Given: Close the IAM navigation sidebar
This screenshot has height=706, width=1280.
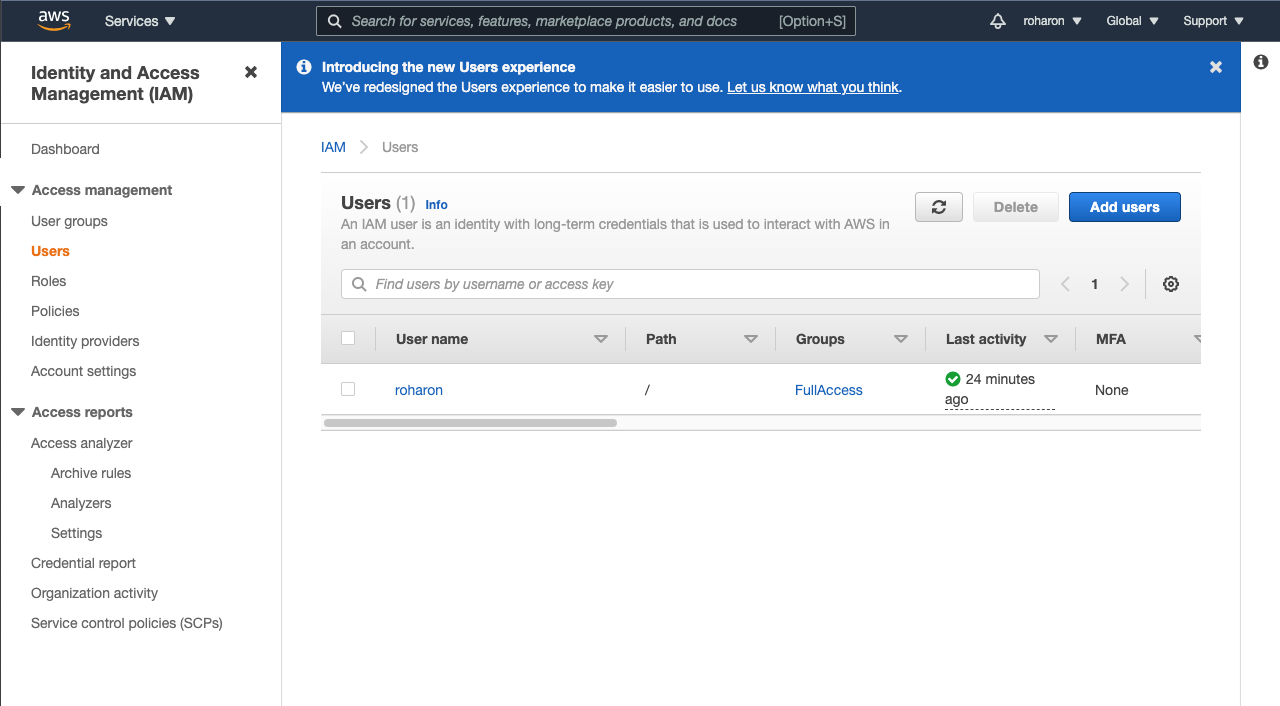Looking at the screenshot, I should tap(251, 72).
